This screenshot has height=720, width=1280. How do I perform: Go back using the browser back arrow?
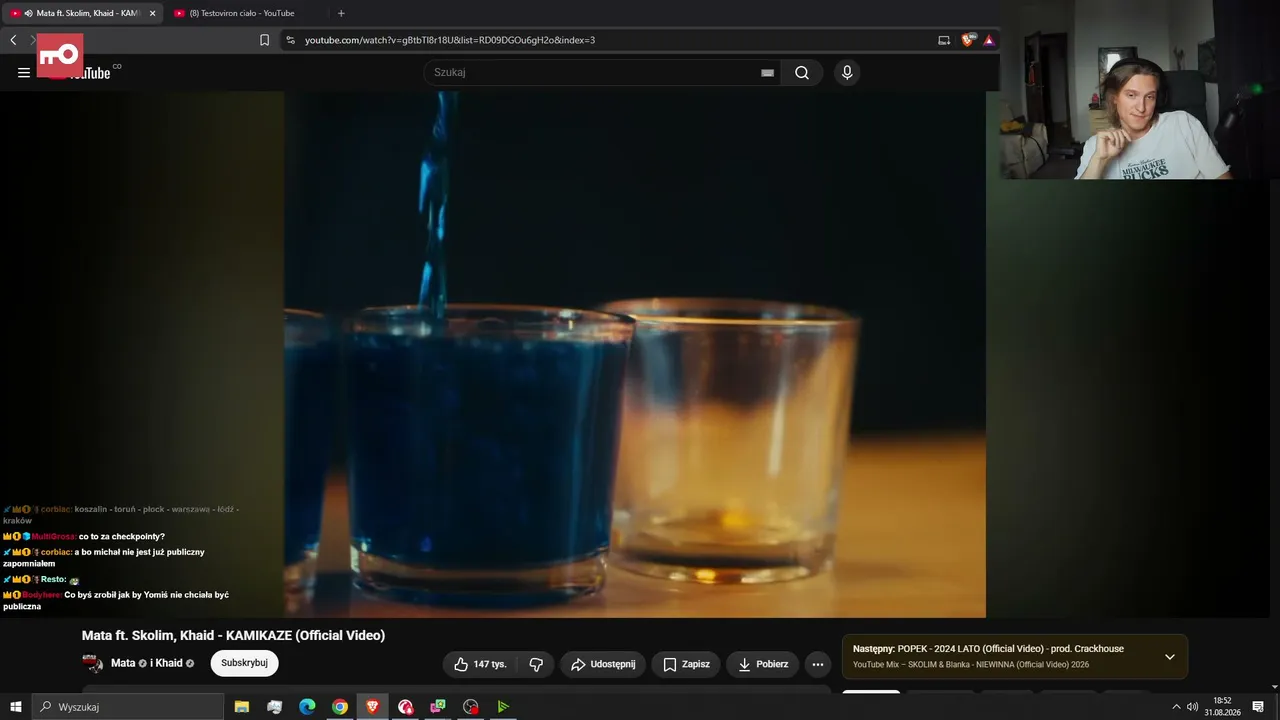click(x=13, y=40)
